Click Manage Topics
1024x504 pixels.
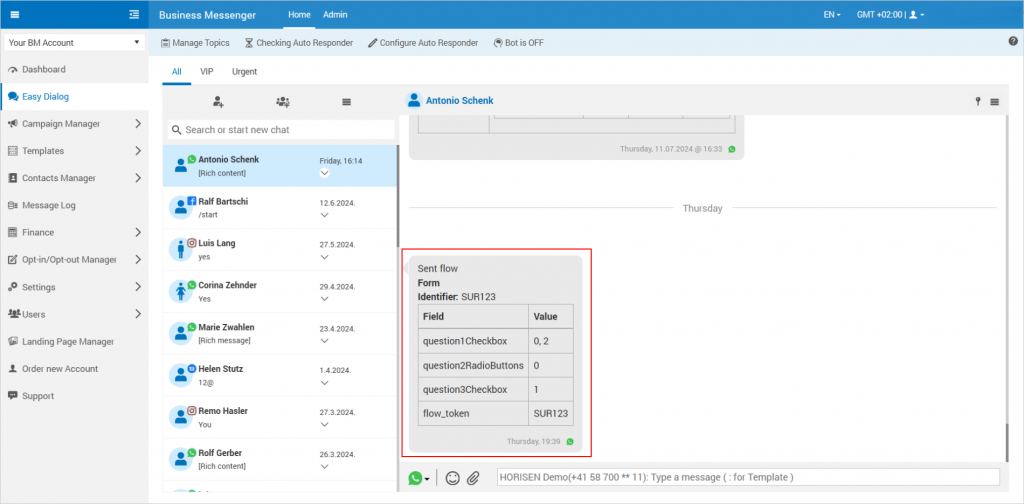[x=195, y=43]
